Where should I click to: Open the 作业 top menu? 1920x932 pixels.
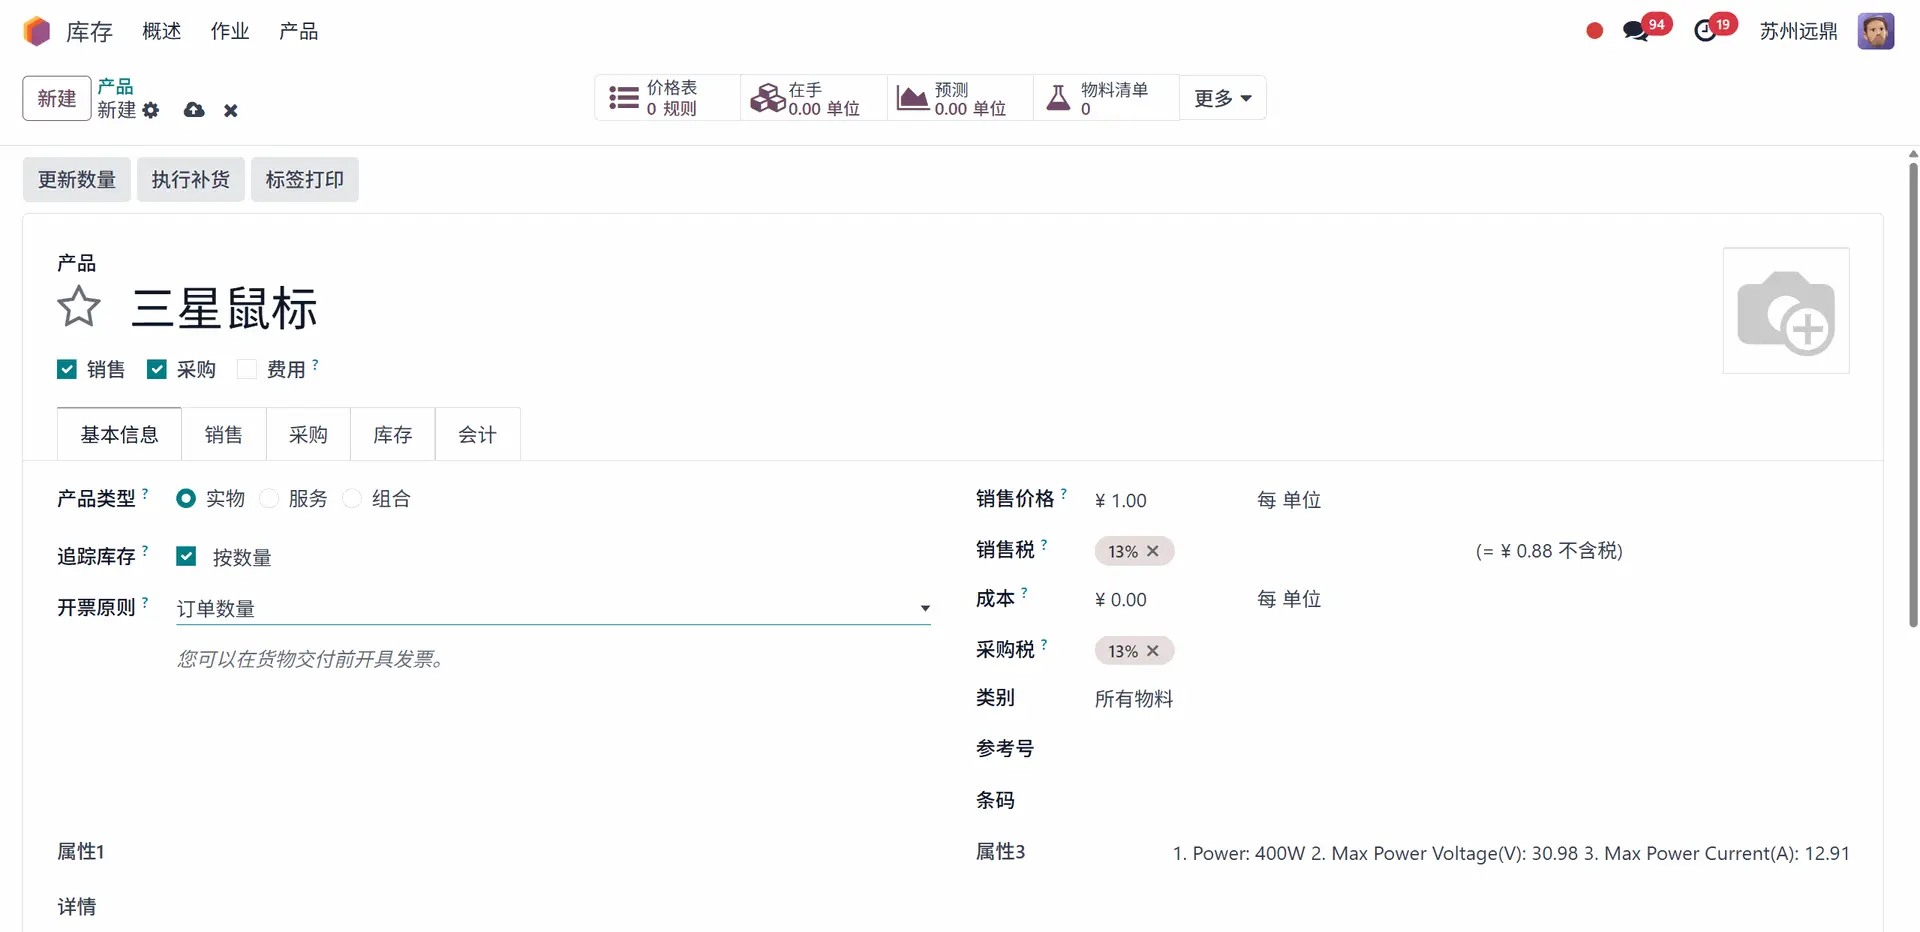click(x=229, y=31)
